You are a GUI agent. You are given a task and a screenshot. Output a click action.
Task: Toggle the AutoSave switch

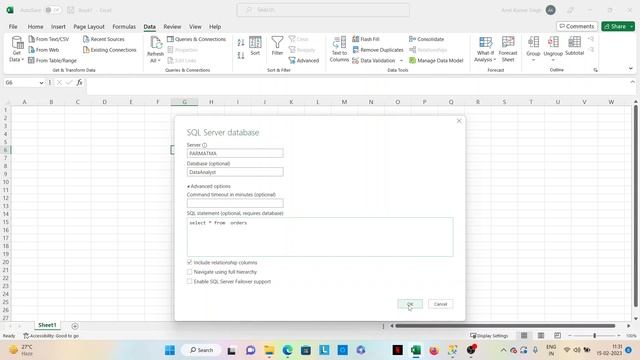pyautogui.click(x=52, y=10)
